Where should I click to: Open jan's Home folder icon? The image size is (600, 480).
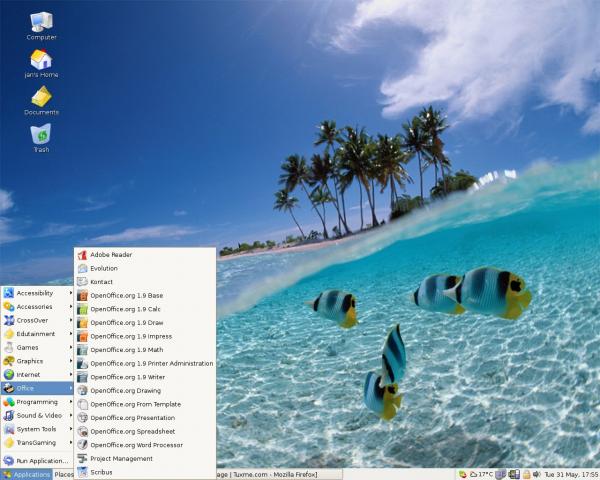pos(41,63)
